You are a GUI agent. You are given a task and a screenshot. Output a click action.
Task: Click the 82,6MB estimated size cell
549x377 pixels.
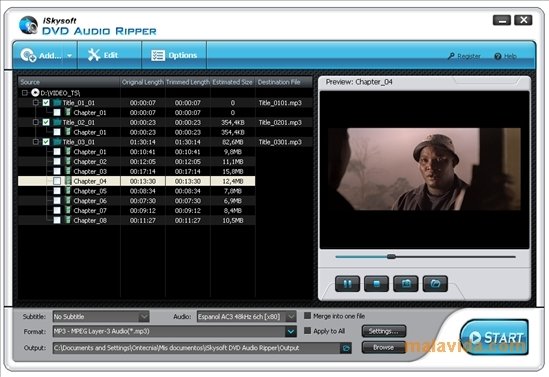tap(232, 142)
